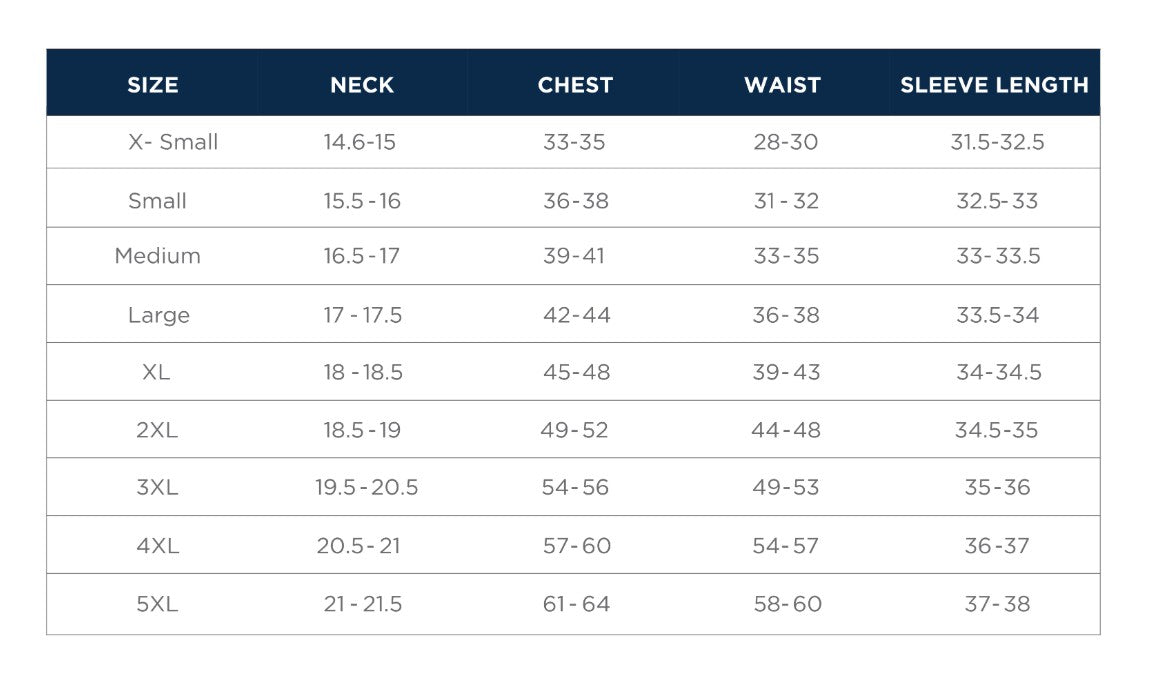Click waist value 44-48 in 2XL row
Screen dimensions: 1150x687
tap(786, 430)
